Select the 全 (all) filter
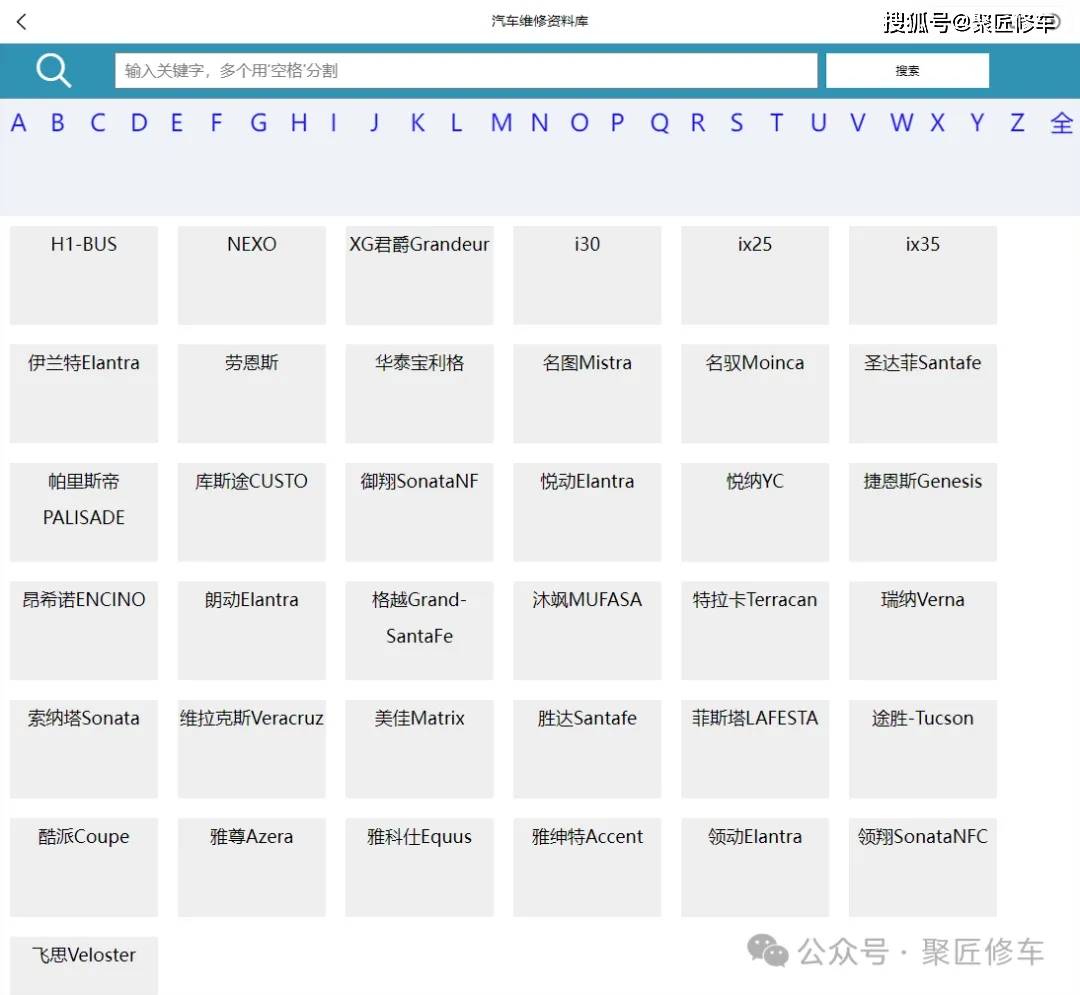Viewport: 1080px width, 995px height. (1061, 123)
